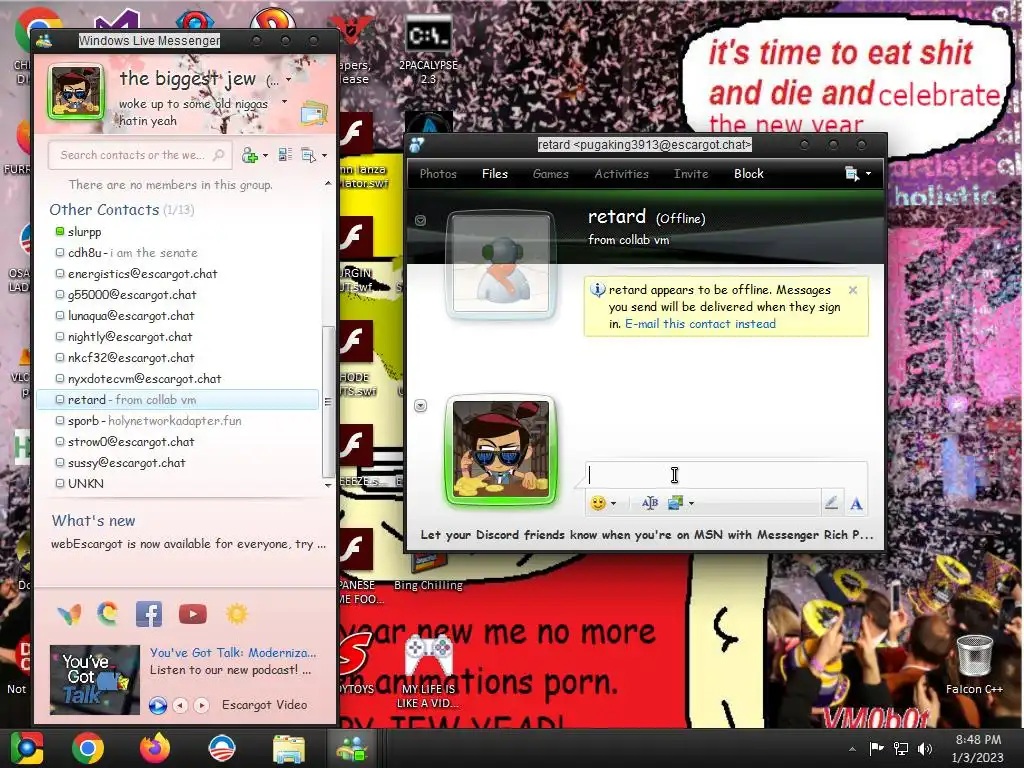The height and width of the screenshot is (768, 1024).
Task: Click the chat message input box
Action: click(726, 475)
